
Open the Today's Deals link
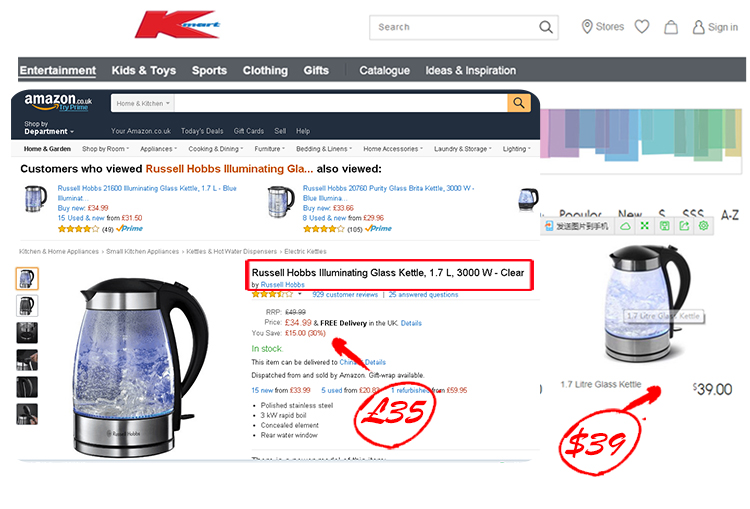click(202, 131)
